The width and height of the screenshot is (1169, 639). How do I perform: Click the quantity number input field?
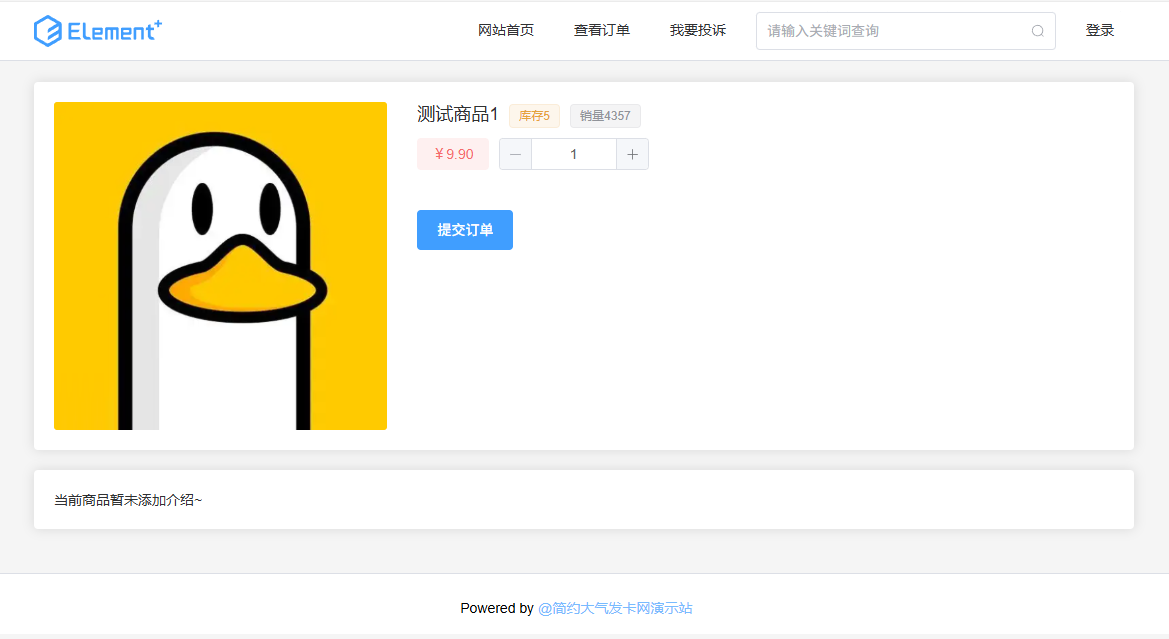573,154
